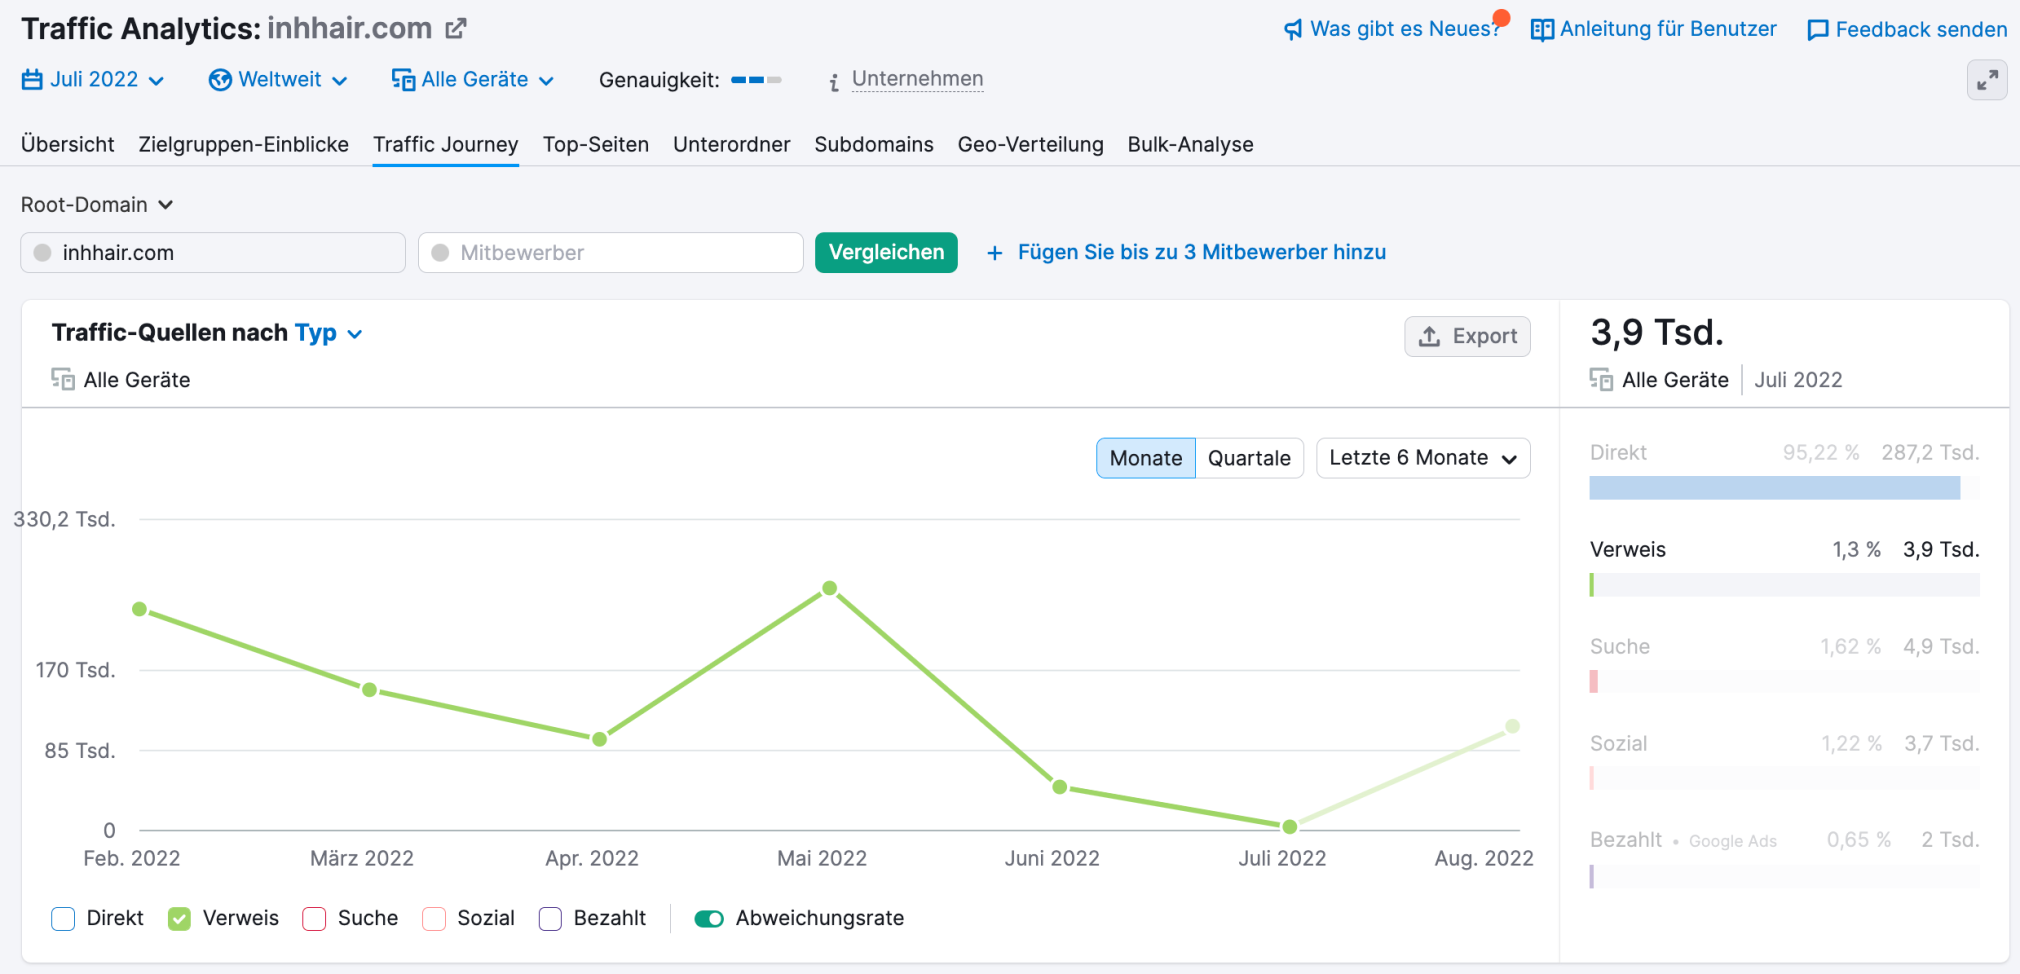Open the Bulk-Analyse tab
The width and height of the screenshot is (2020, 974).
[1191, 144]
